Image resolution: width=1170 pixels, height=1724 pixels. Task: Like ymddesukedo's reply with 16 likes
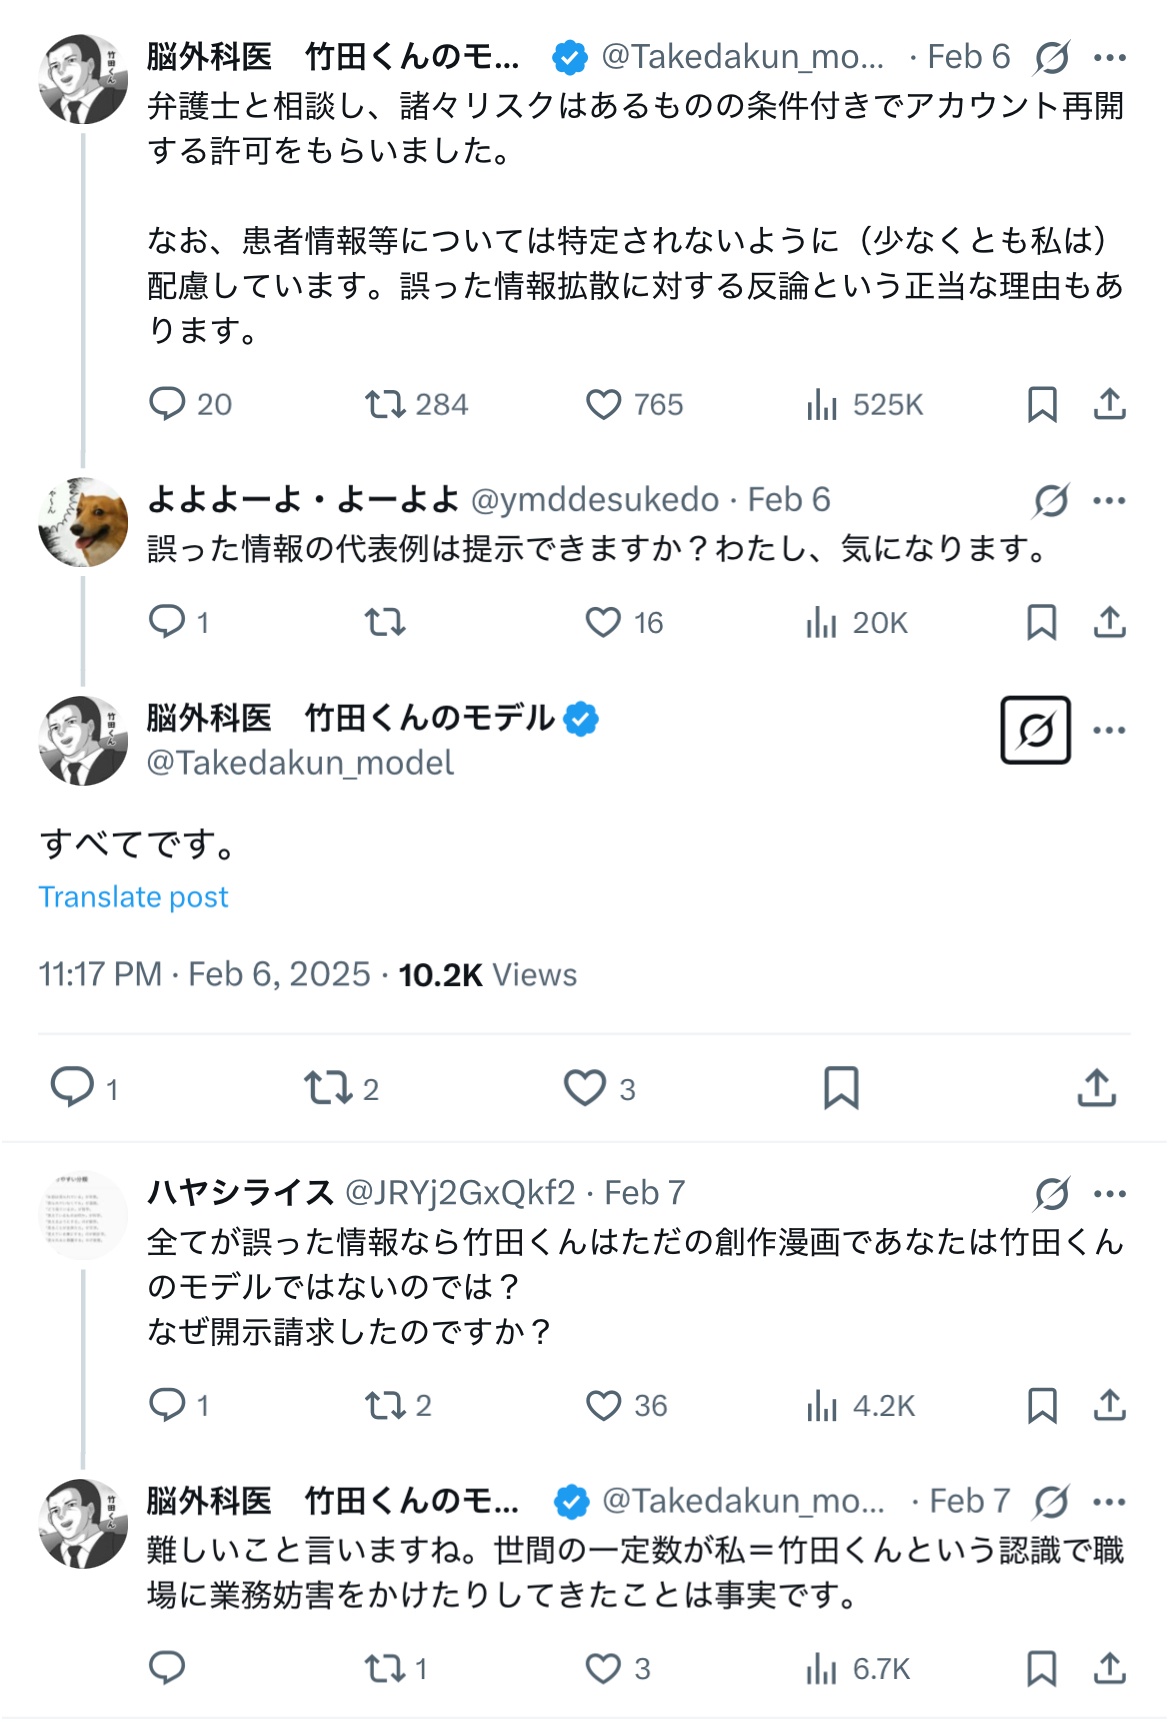click(x=604, y=622)
